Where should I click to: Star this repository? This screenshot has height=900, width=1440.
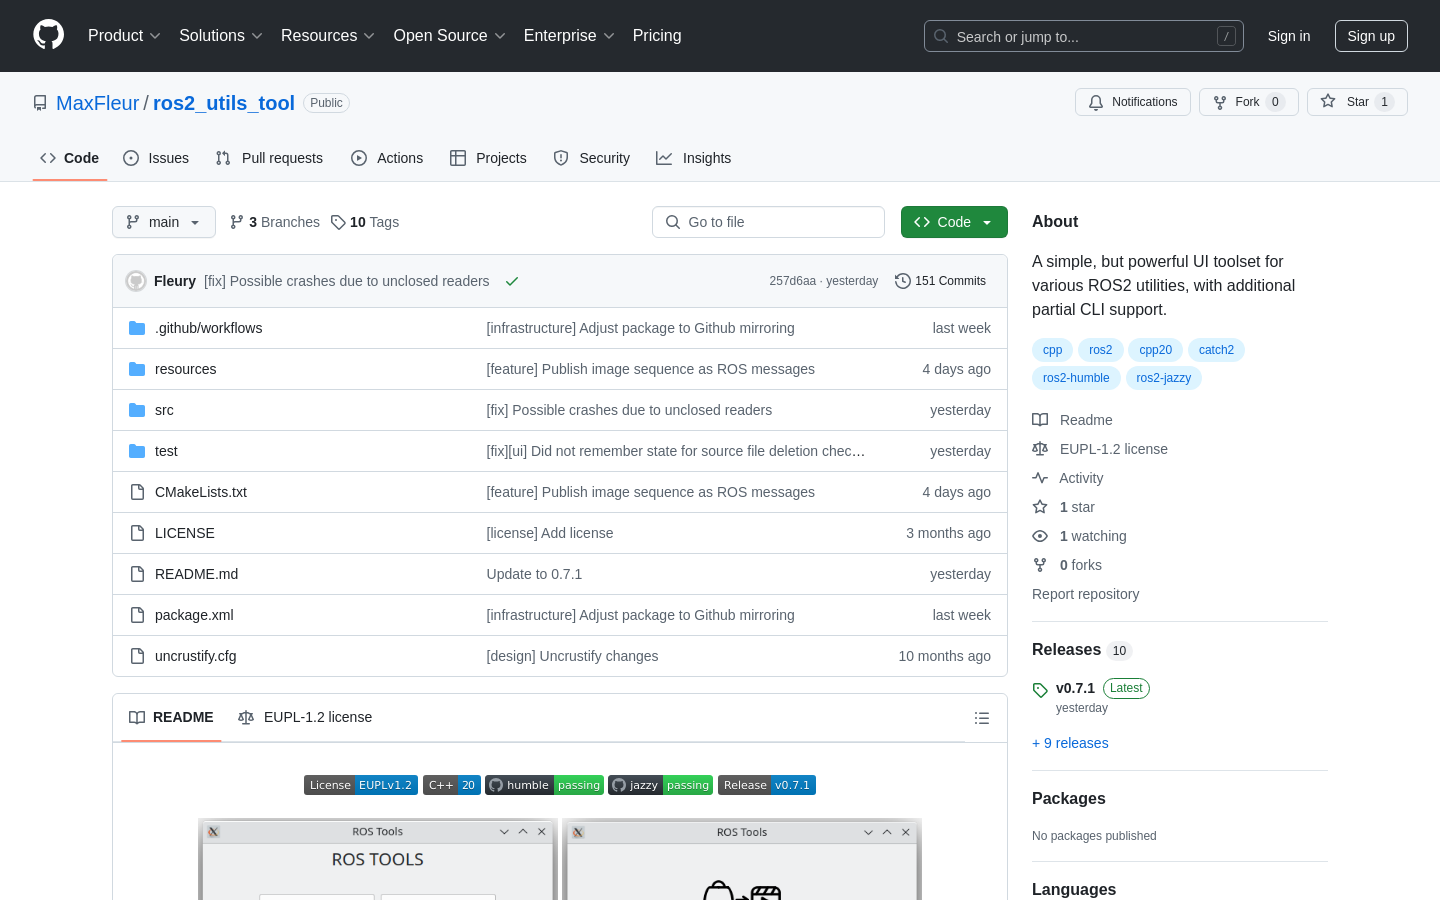1357,102
